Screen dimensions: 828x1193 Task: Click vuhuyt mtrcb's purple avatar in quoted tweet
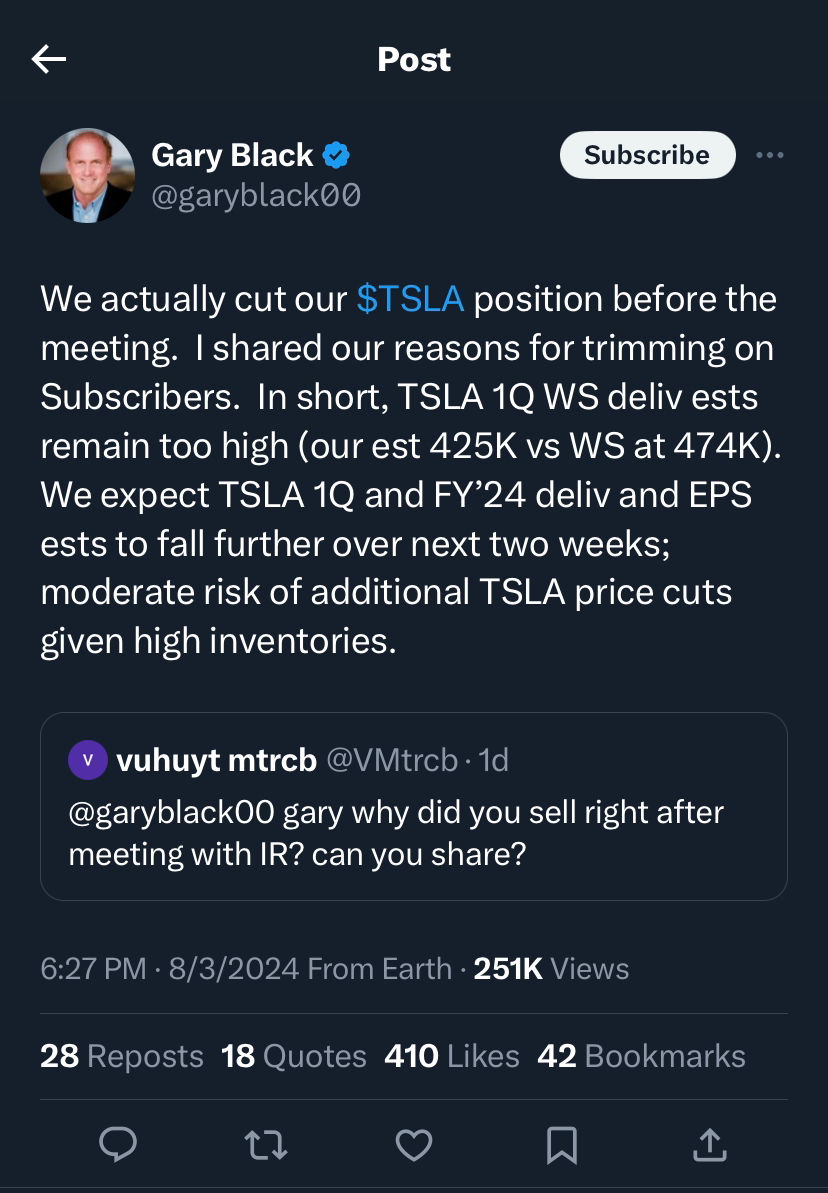88,760
